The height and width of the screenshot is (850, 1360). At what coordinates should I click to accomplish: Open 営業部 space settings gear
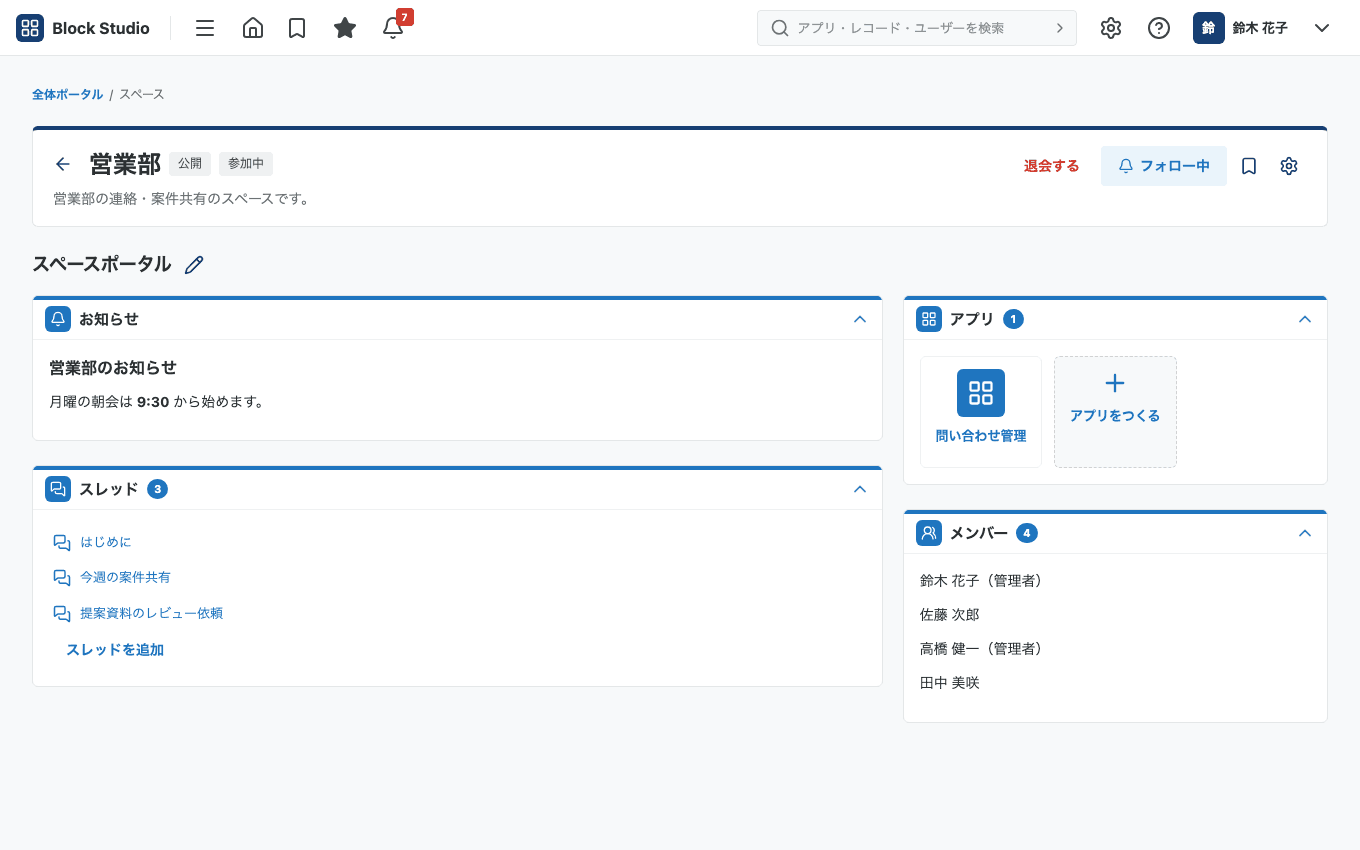pos(1289,166)
